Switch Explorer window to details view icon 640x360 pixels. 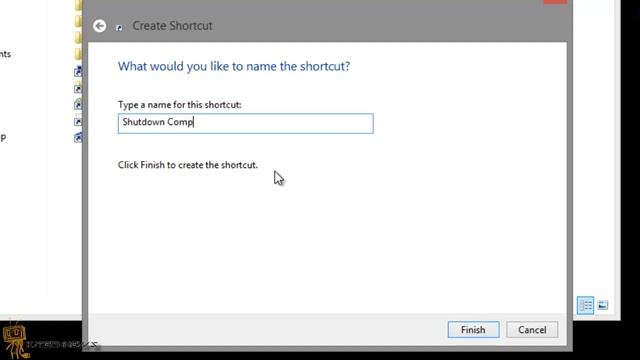tap(585, 305)
